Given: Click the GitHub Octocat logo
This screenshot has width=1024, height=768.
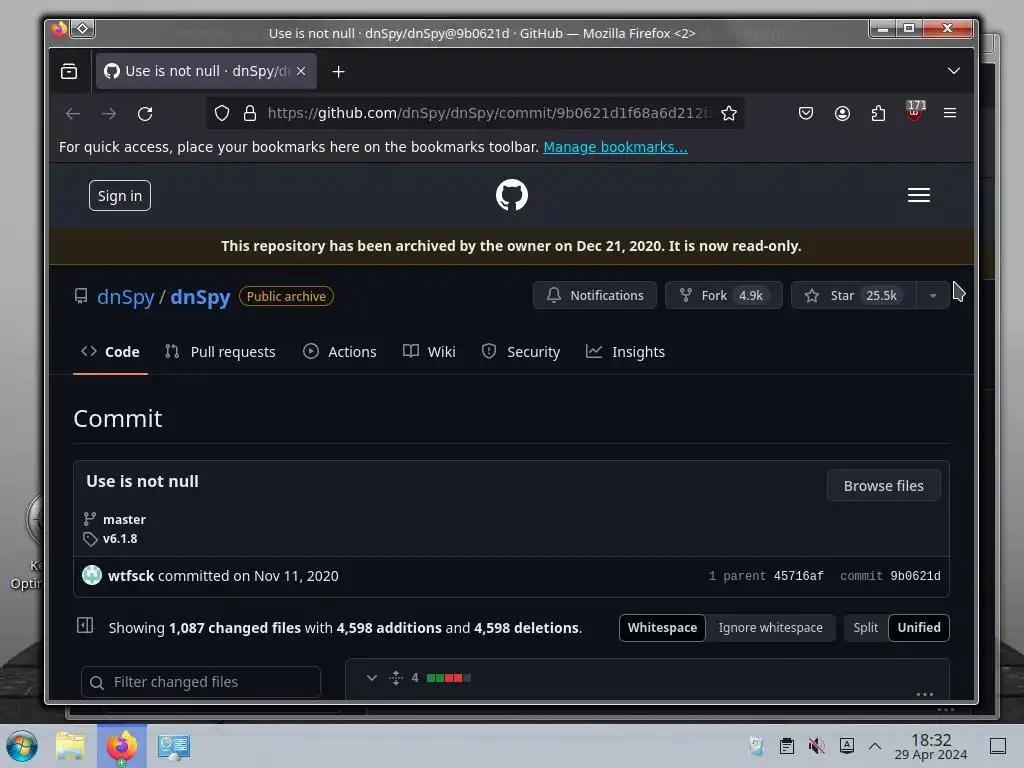Looking at the screenshot, I should 512,195.
